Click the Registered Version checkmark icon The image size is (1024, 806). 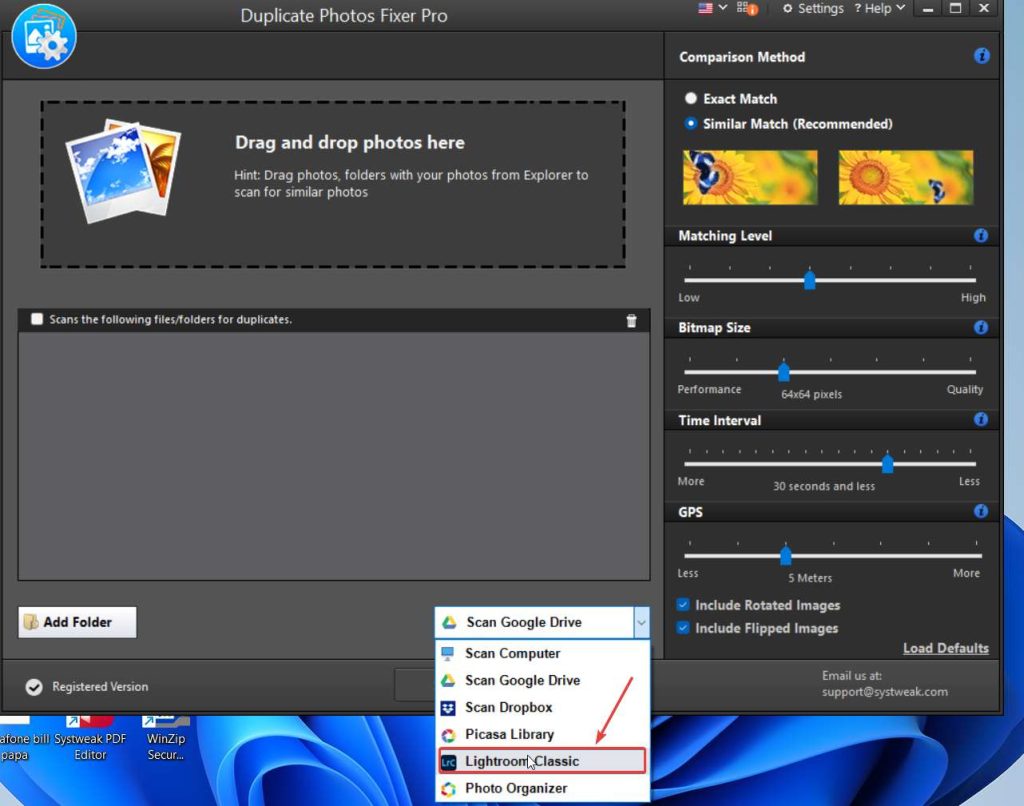click(34, 687)
